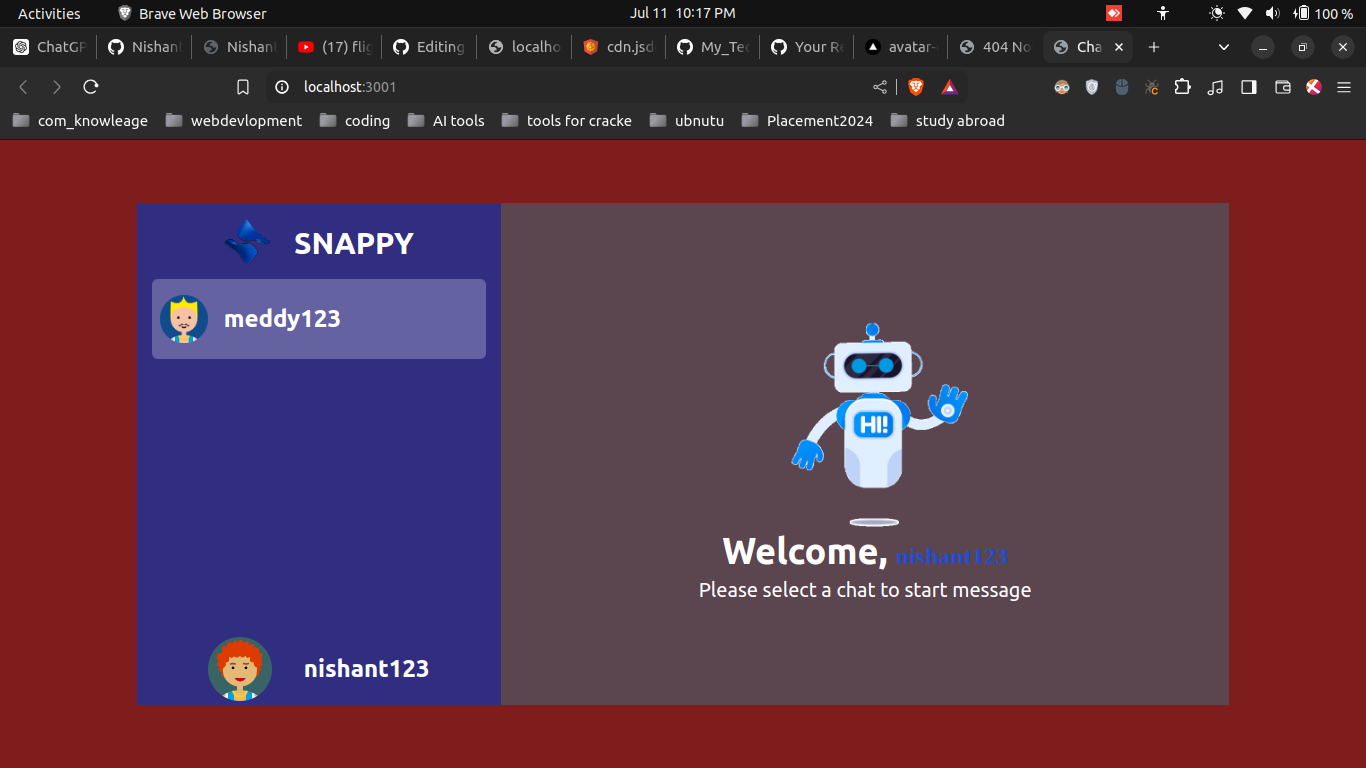This screenshot has height=768, width=1366.
Task: View site information icon in address bar
Action: (x=284, y=87)
